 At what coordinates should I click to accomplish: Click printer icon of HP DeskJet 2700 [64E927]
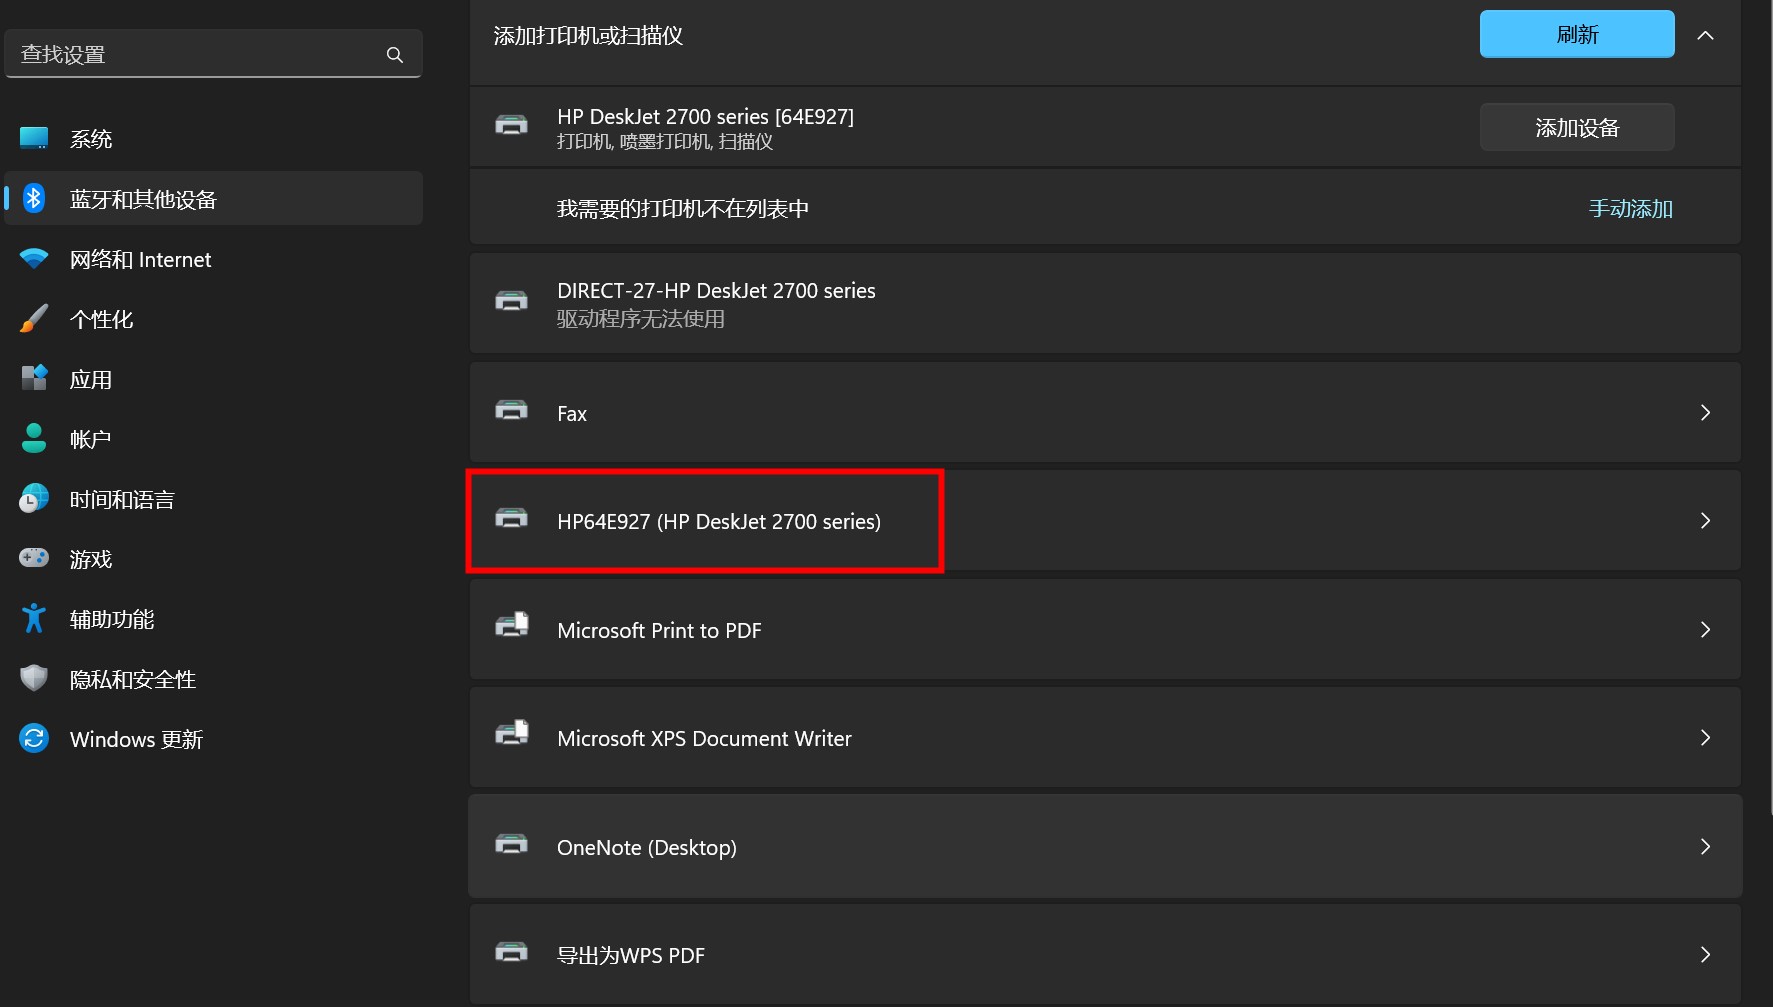[511, 125]
